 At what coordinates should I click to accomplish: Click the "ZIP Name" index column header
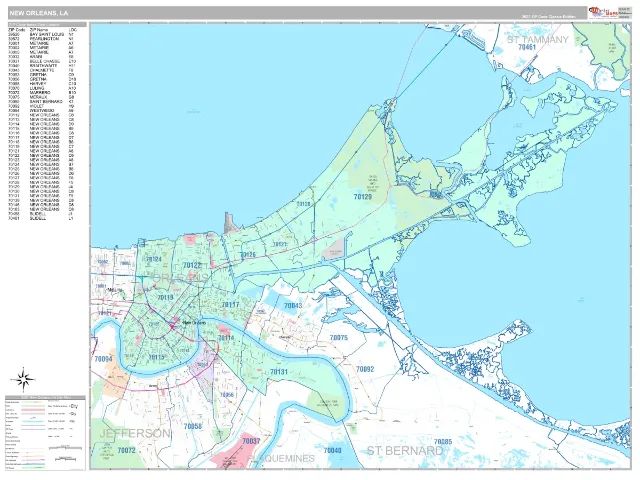pyautogui.click(x=39, y=30)
